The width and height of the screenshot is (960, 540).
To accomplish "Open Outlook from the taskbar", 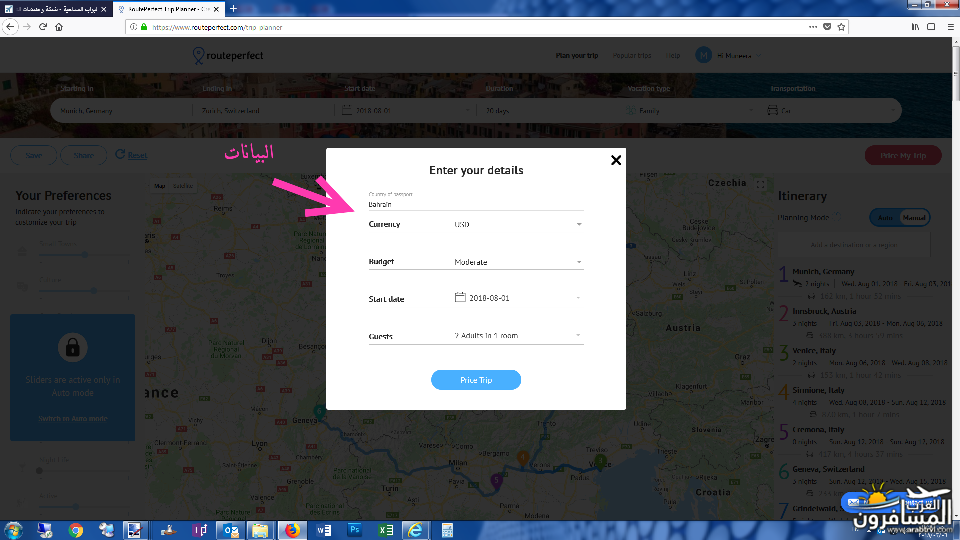I will (230, 530).
